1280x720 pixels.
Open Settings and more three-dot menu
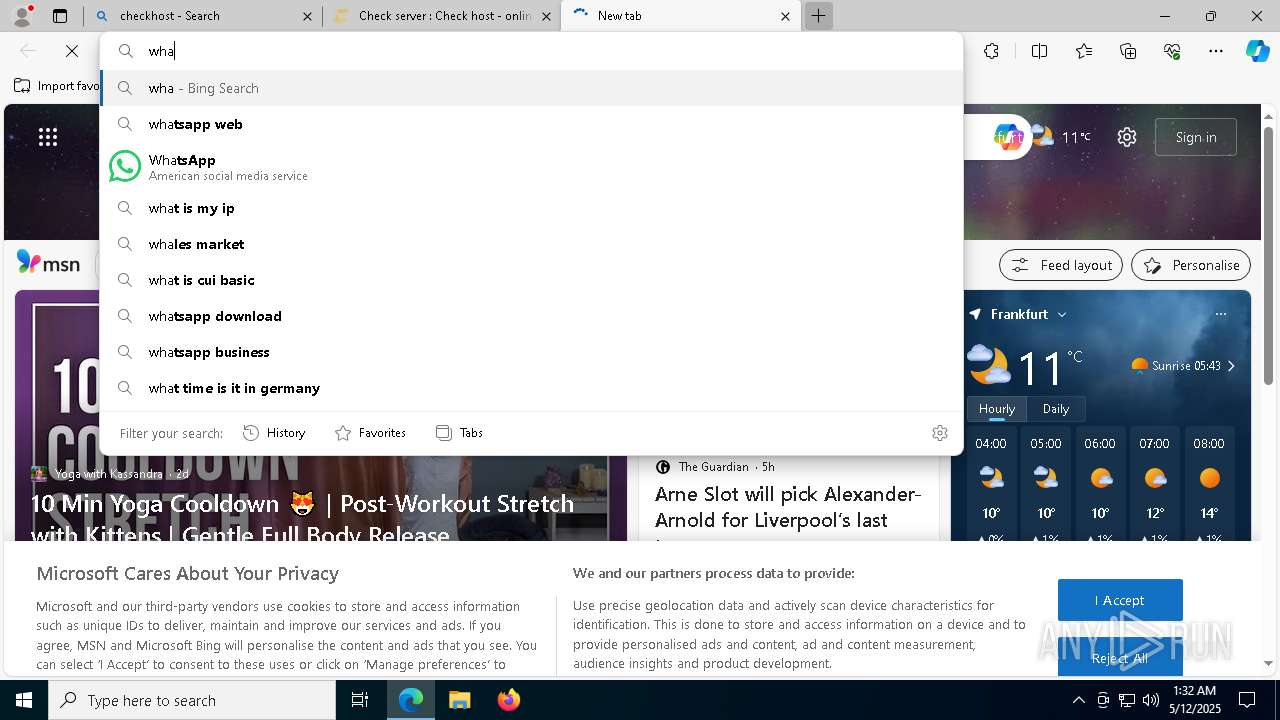coord(1216,51)
